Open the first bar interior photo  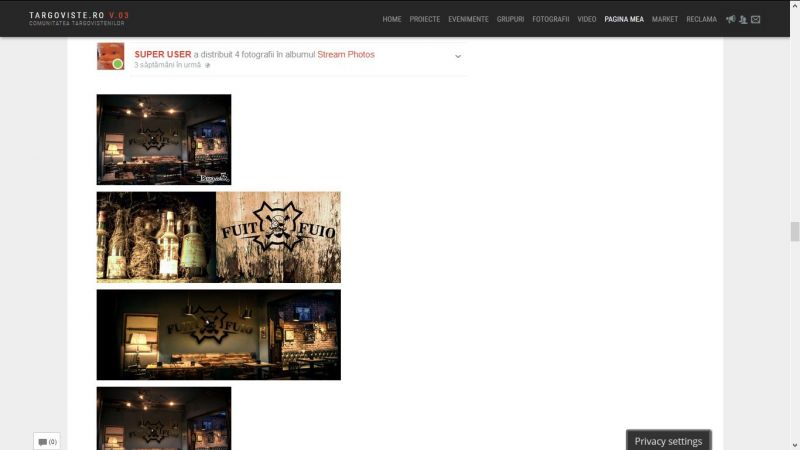click(x=164, y=139)
